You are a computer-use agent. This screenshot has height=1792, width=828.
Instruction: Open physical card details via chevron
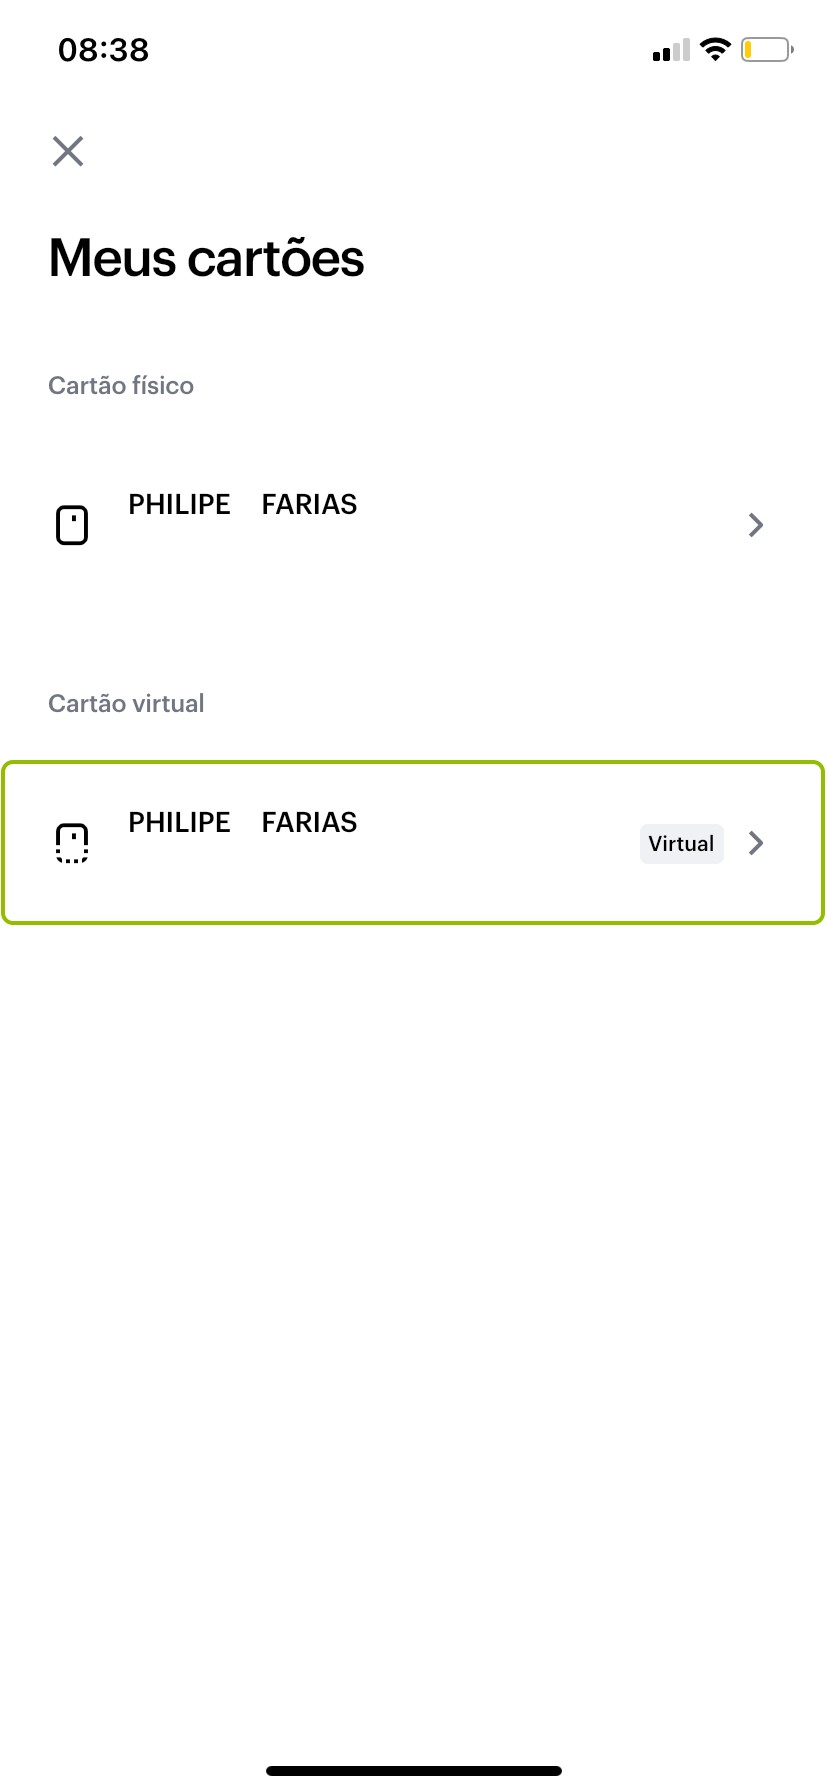[x=756, y=525]
